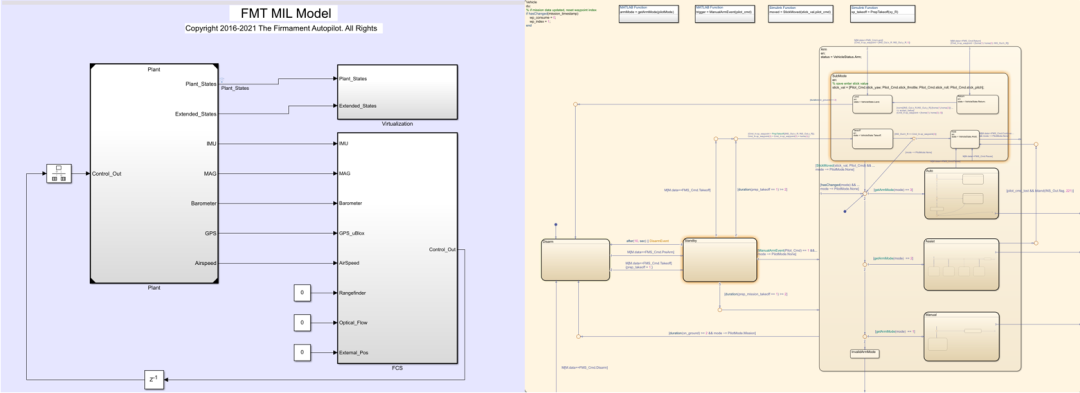Select the InvalidArmMode state box
The width and height of the screenshot is (1080, 393).
866,353
